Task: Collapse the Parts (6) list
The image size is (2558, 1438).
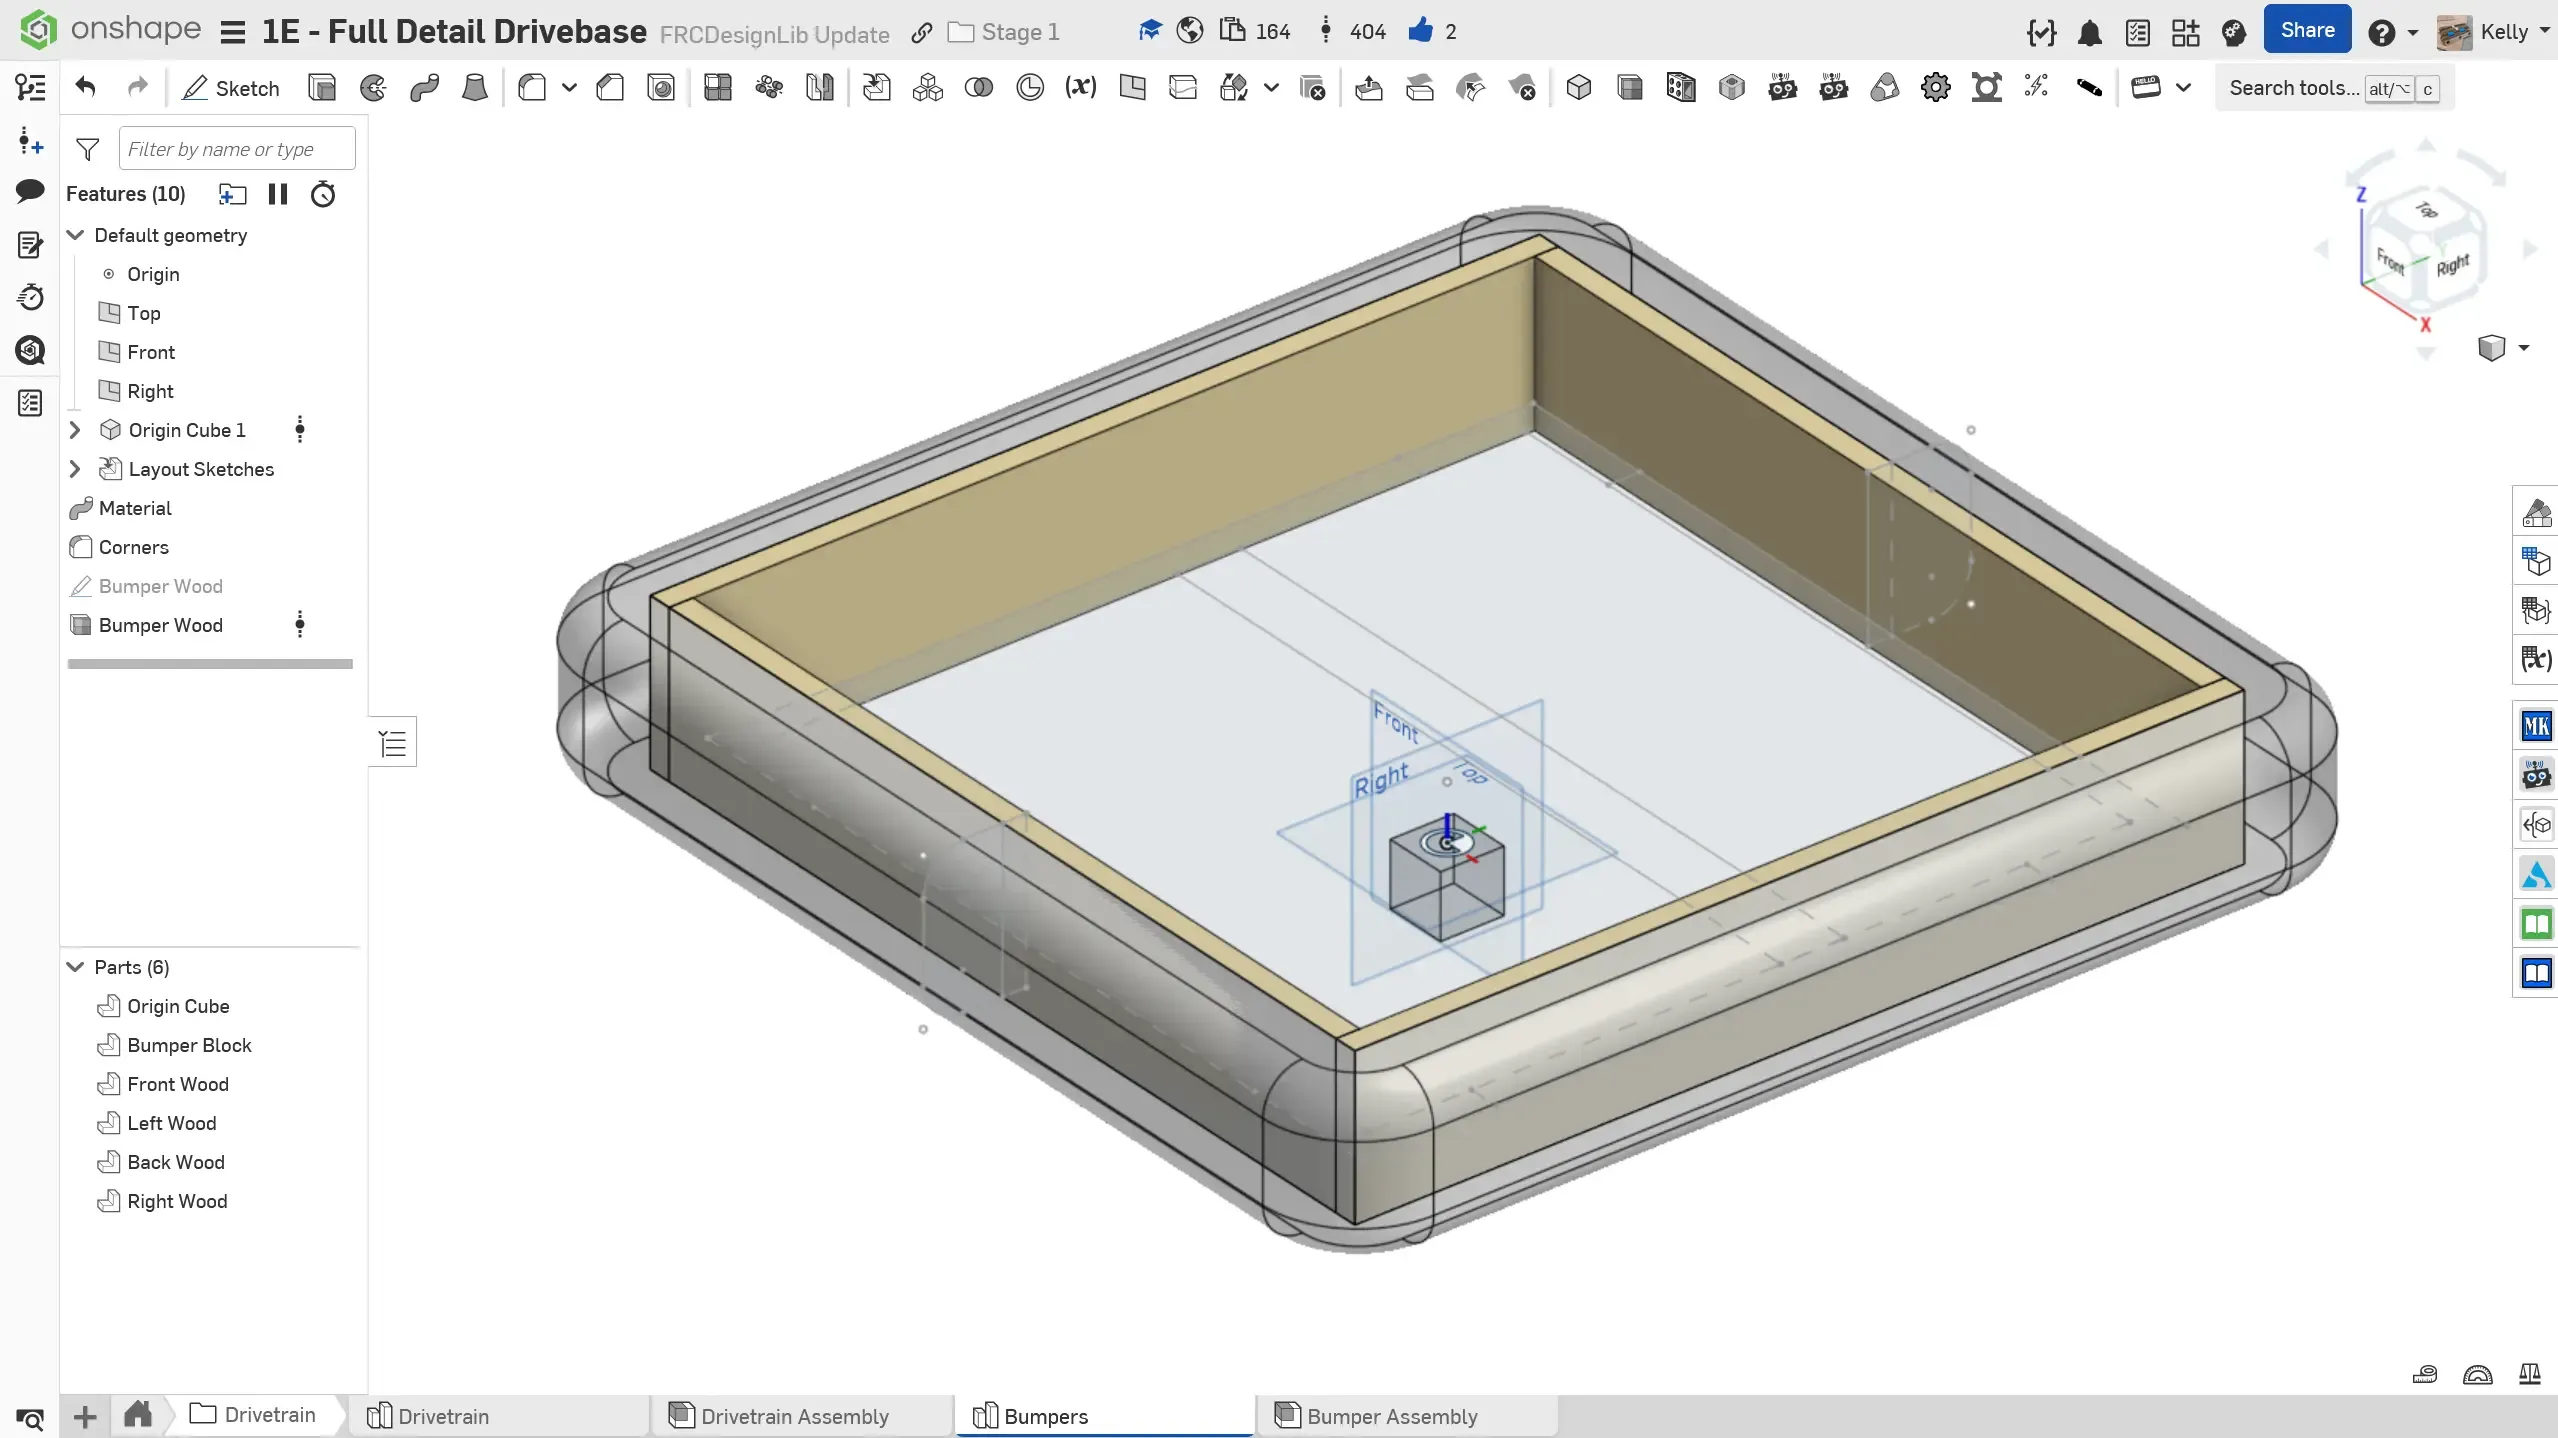Action: [75, 967]
